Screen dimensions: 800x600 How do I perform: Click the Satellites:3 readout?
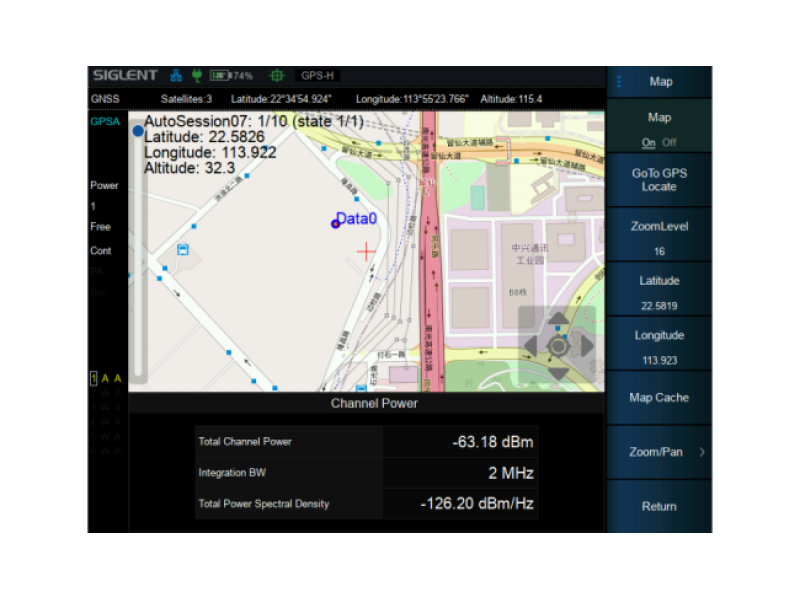[x=186, y=99]
